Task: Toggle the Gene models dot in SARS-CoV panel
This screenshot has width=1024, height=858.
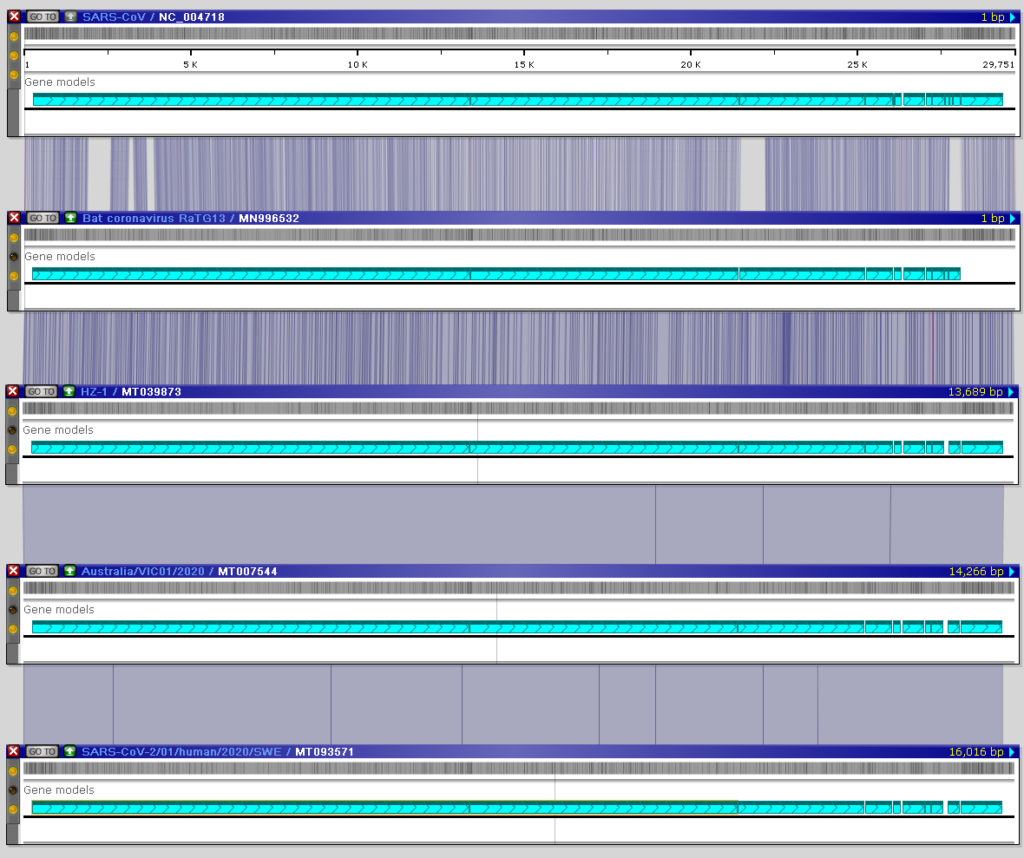Action: coord(14,75)
